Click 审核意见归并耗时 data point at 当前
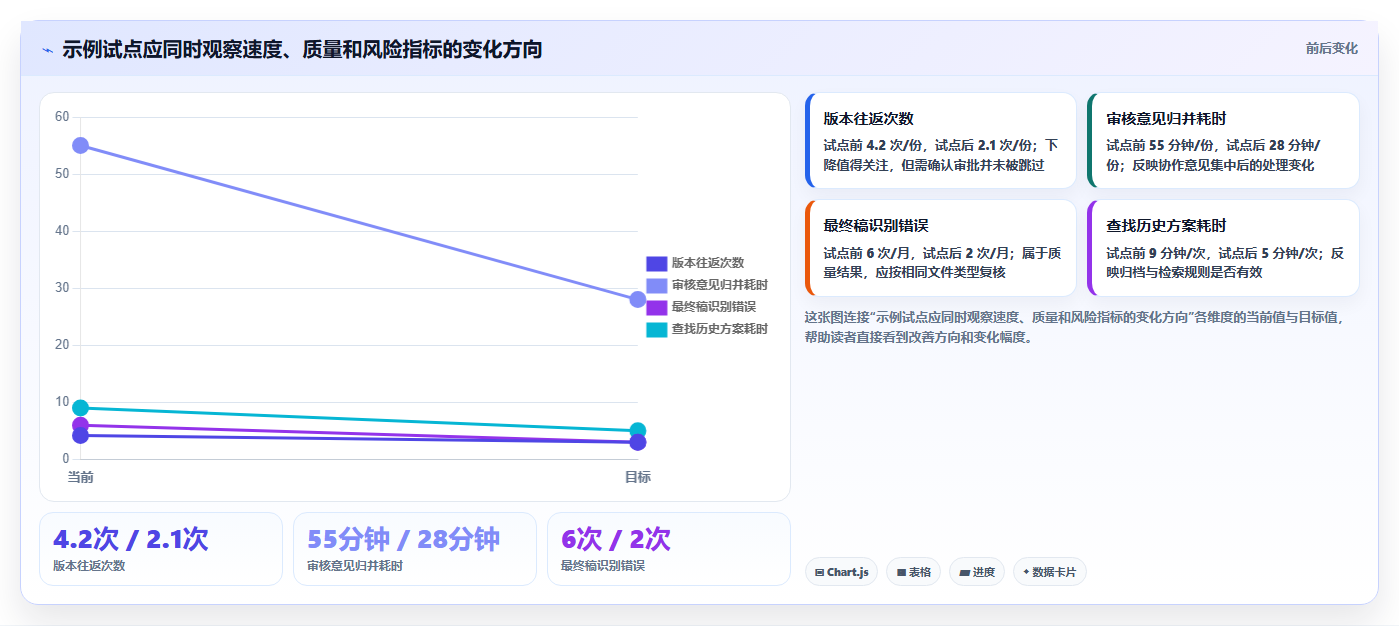The image size is (1399, 626). [x=81, y=145]
